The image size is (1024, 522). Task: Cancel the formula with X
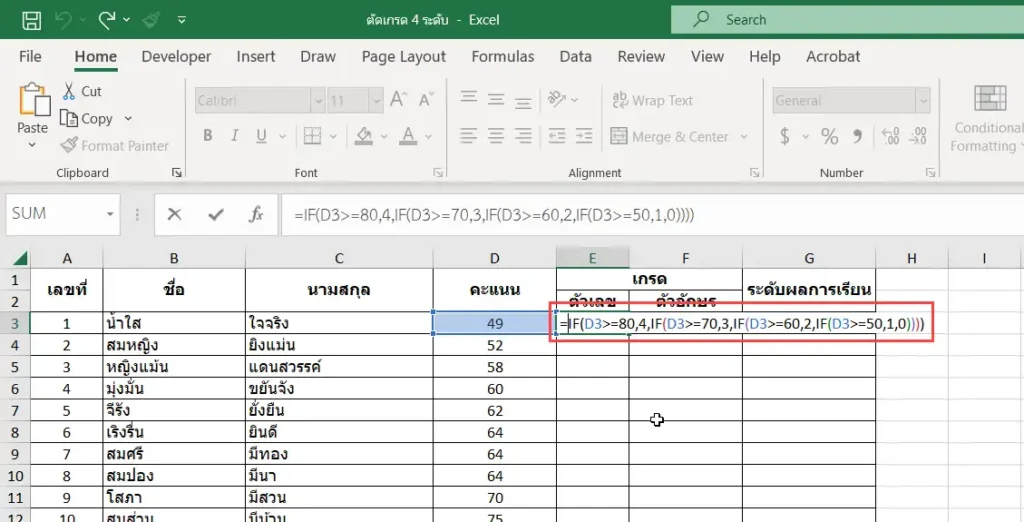click(174, 214)
